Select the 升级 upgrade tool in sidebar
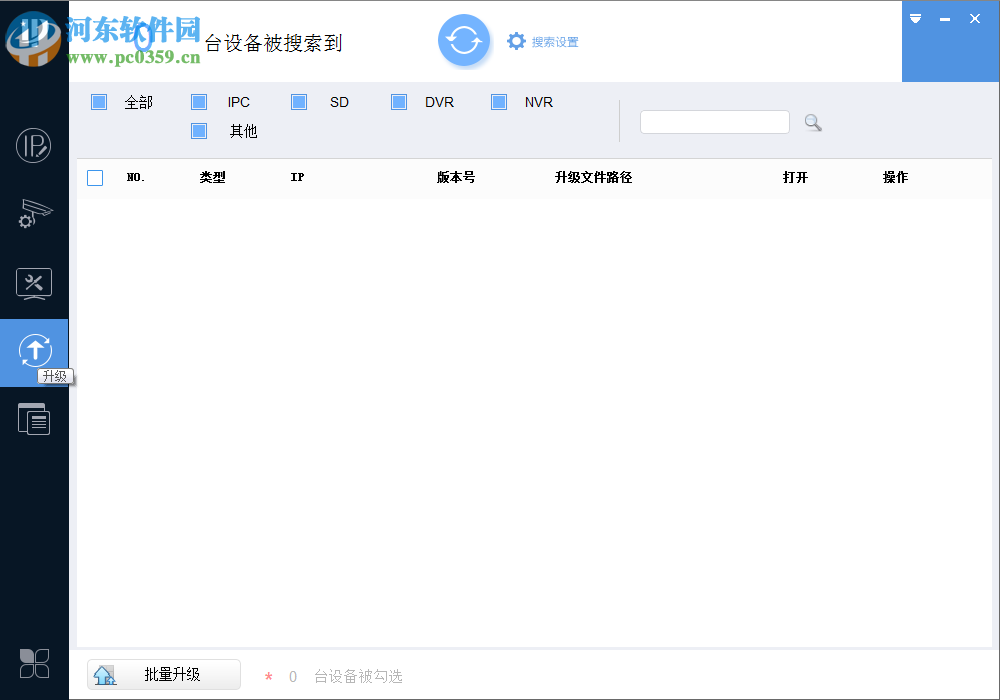The image size is (1000, 700). (34, 352)
